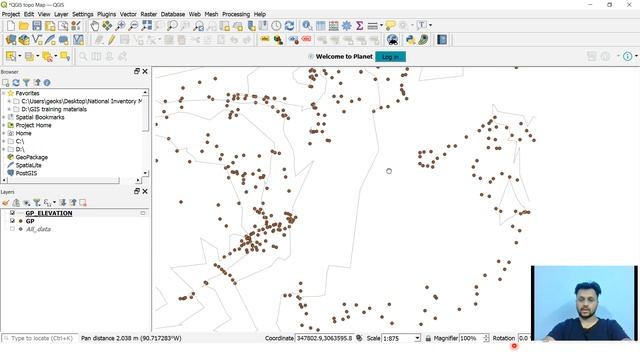This screenshot has height=360, width=640.
Task: Select PostGIS in the Browser
Action: 26,173
